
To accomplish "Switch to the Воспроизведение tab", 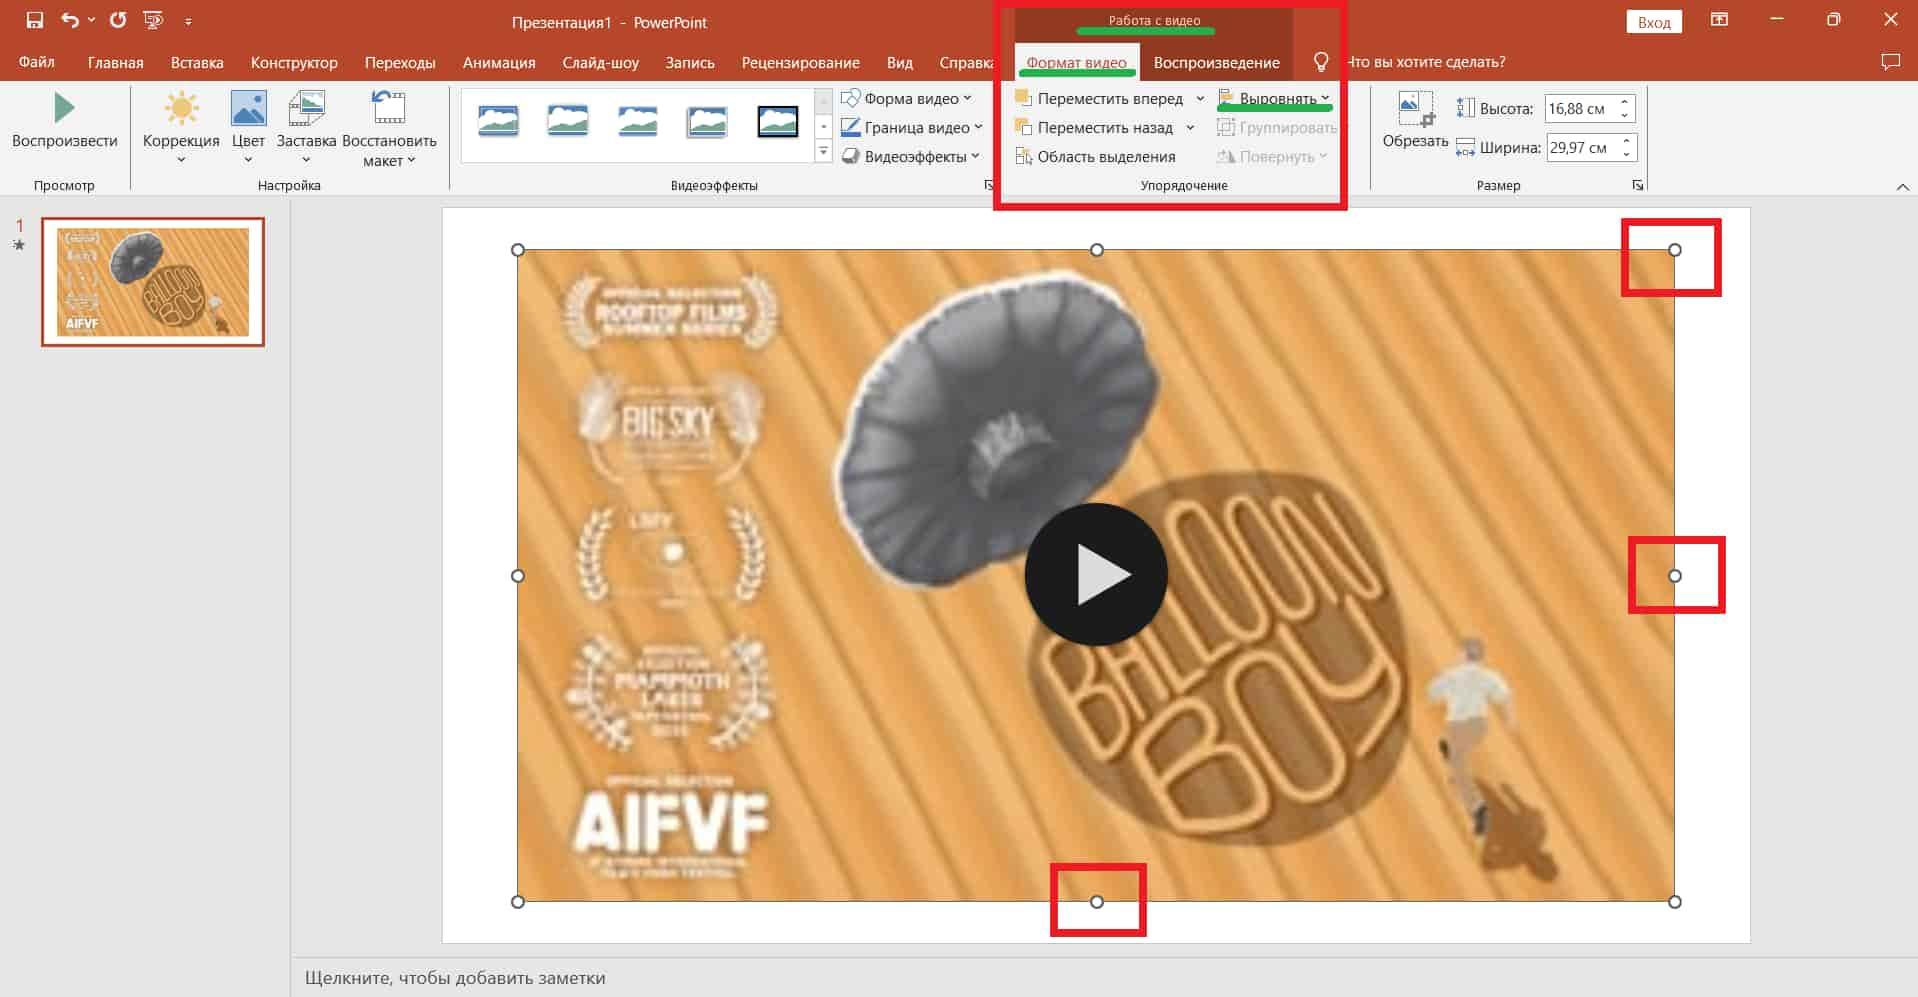I will pyautogui.click(x=1216, y=62).
